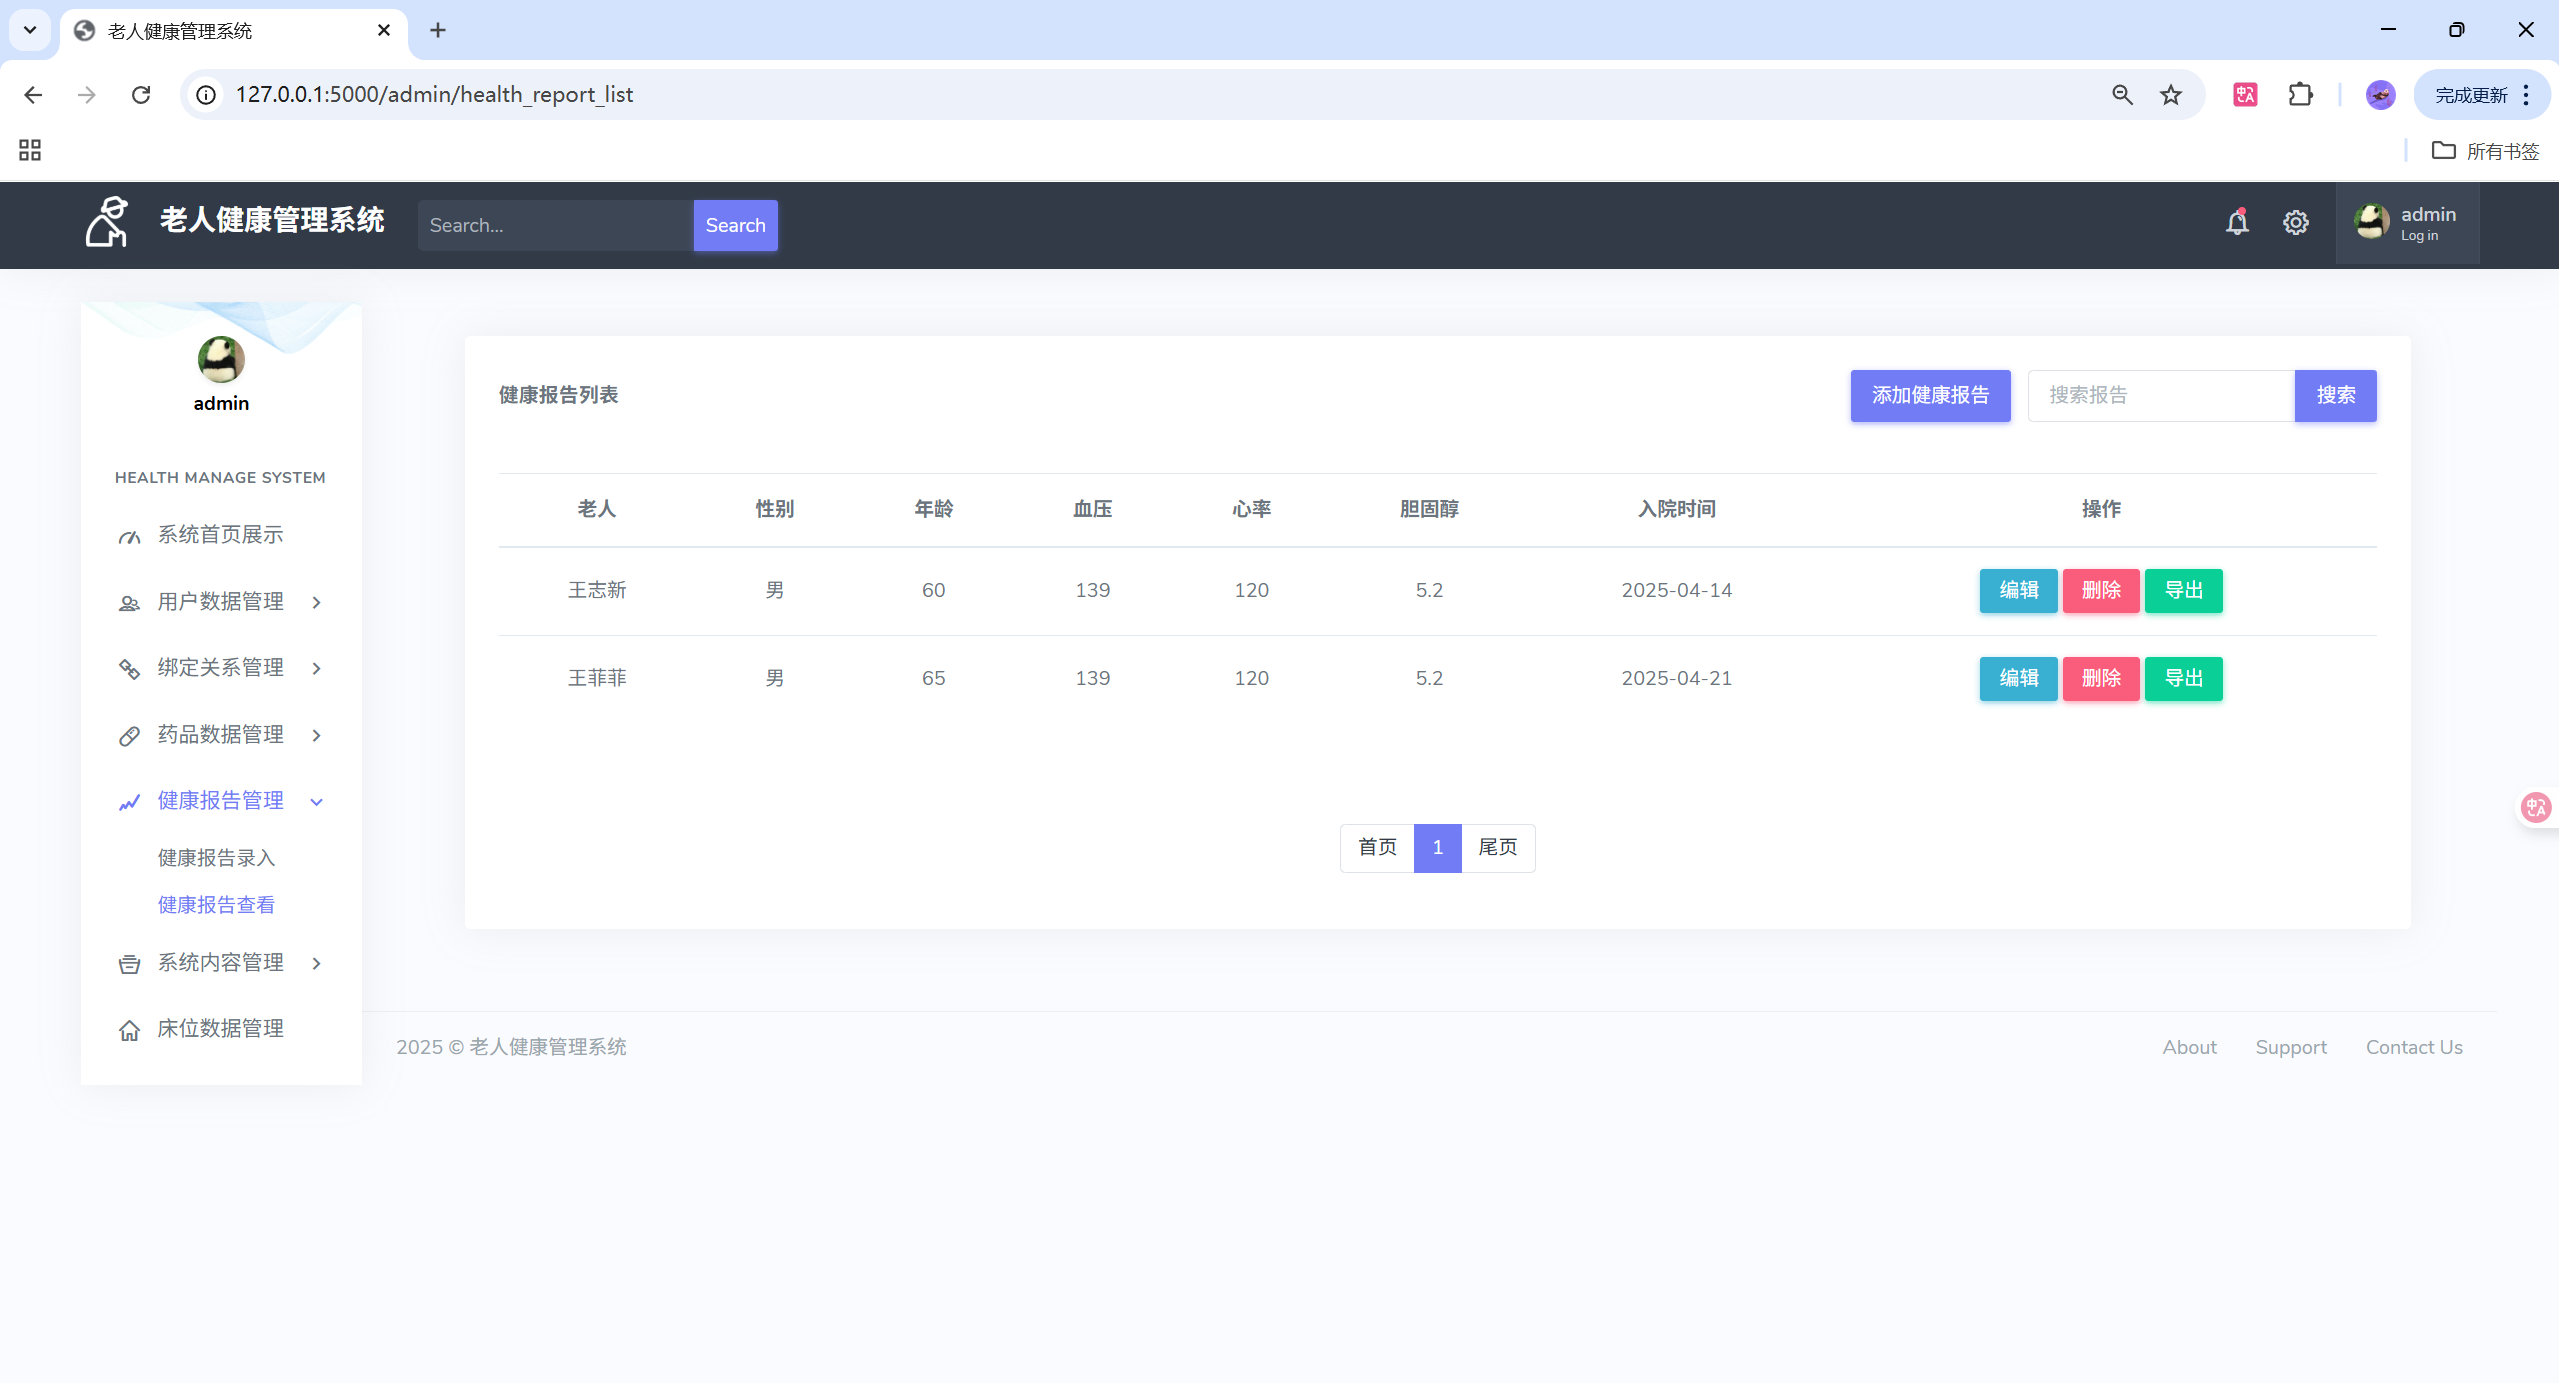Export 王菲菲's report with 导出

pyautogui.click(x=2184, y=678)
